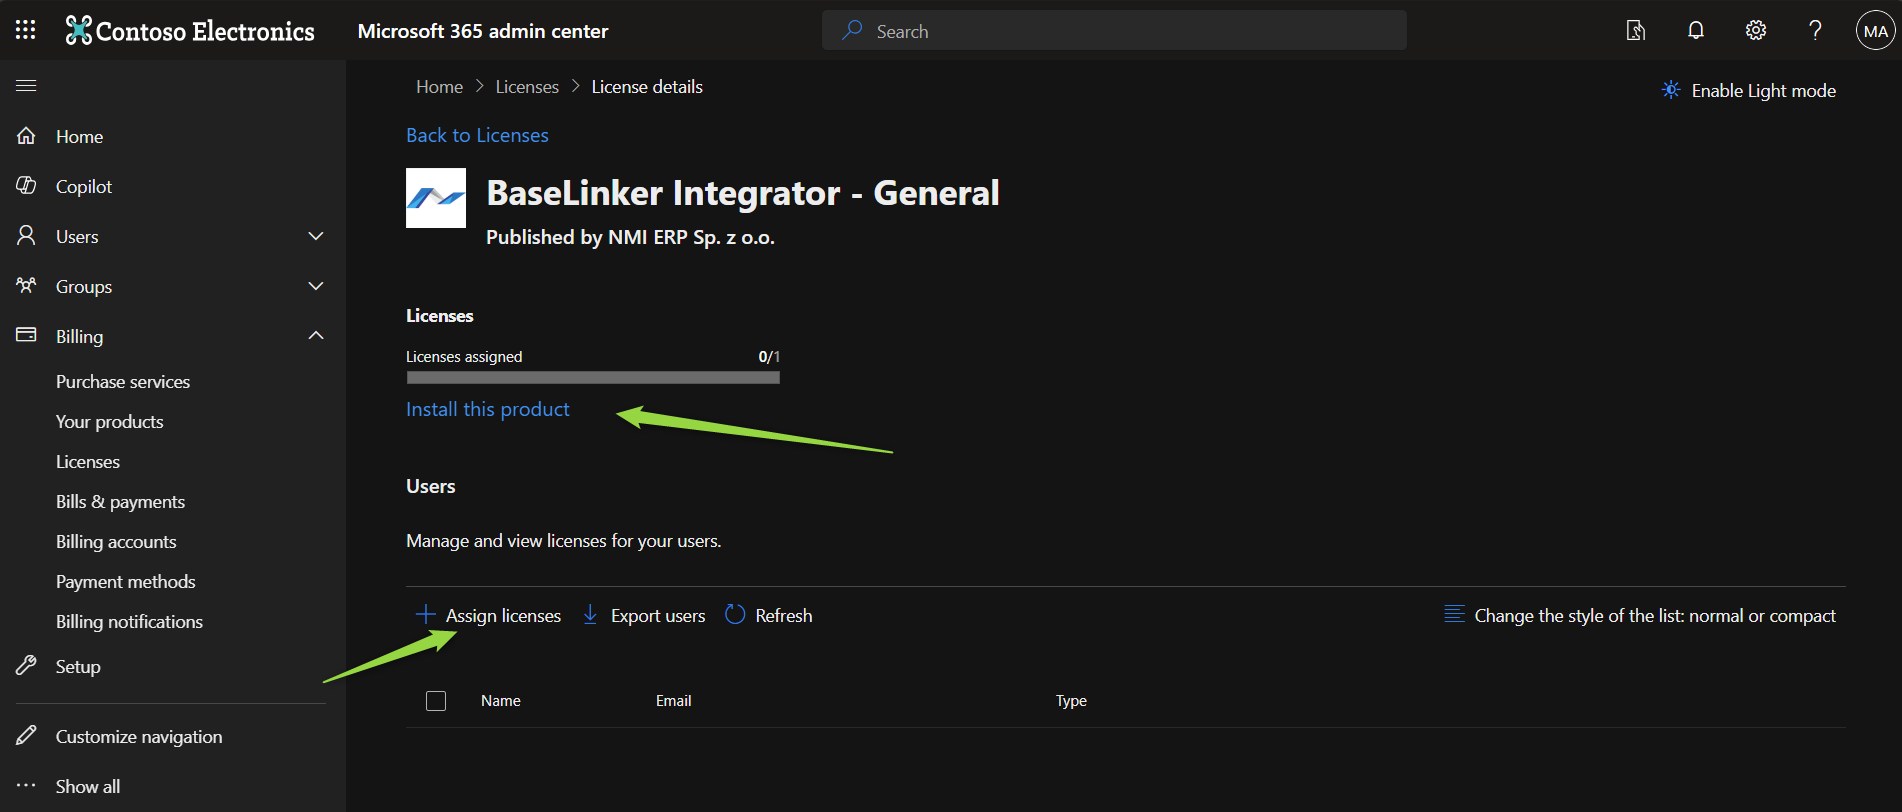
Task: Click the Home breadcrumb link
Action: coord(440,87)
